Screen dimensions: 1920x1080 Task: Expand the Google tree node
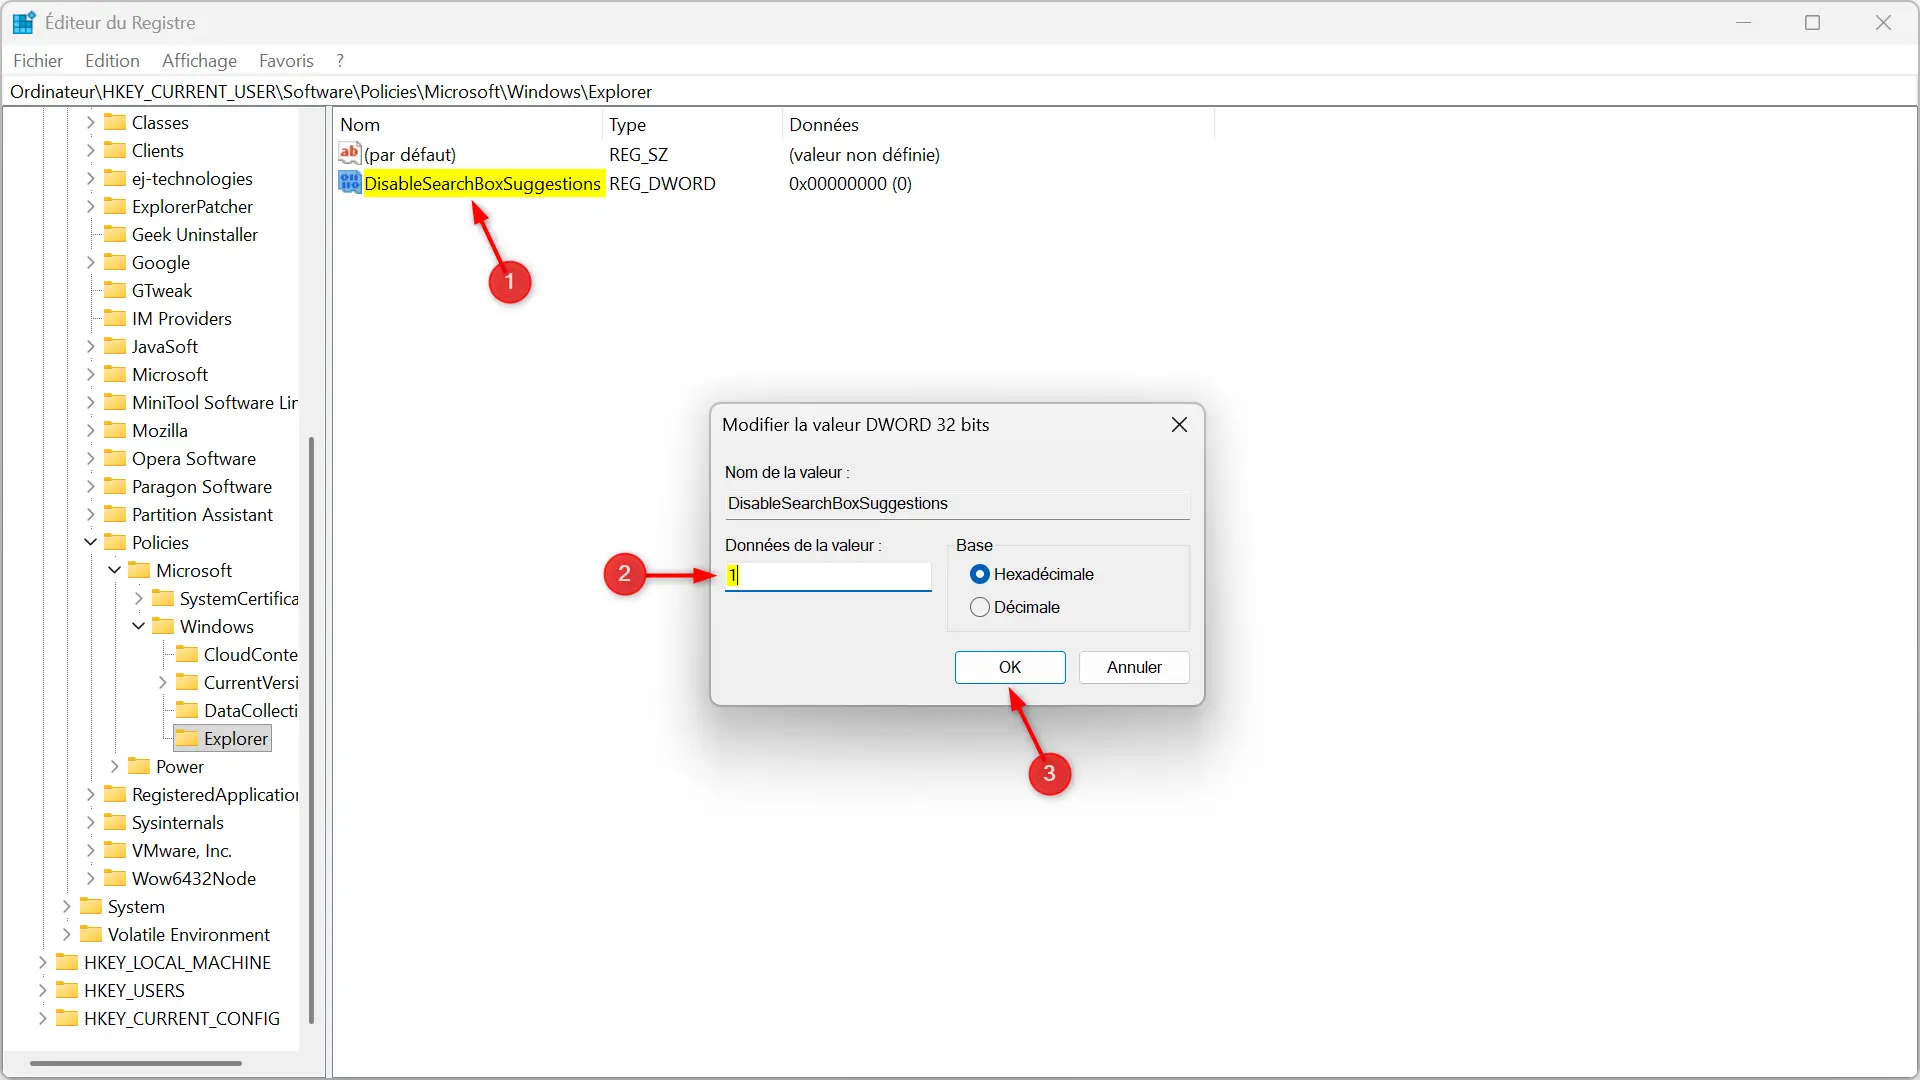pyautogui.click(x=91, y=262)
